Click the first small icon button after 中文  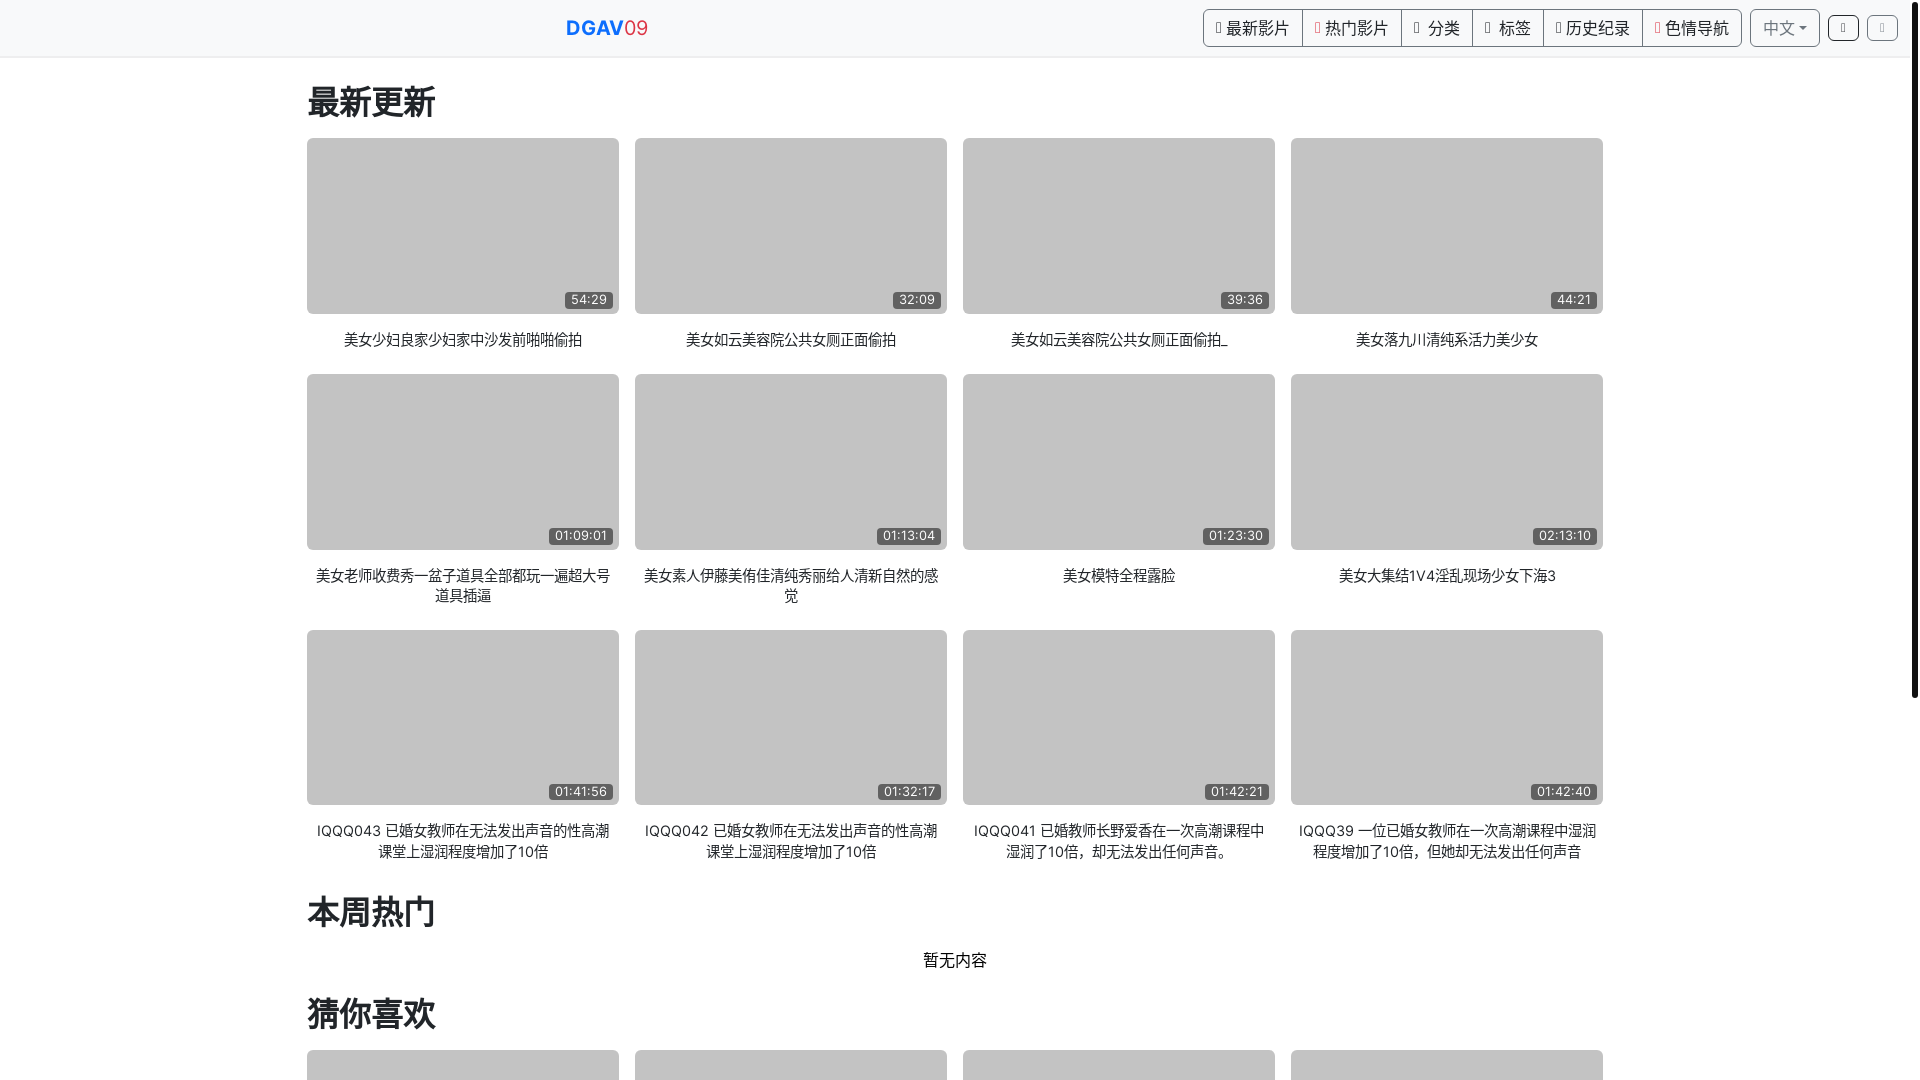click(x=1843, y=28)
